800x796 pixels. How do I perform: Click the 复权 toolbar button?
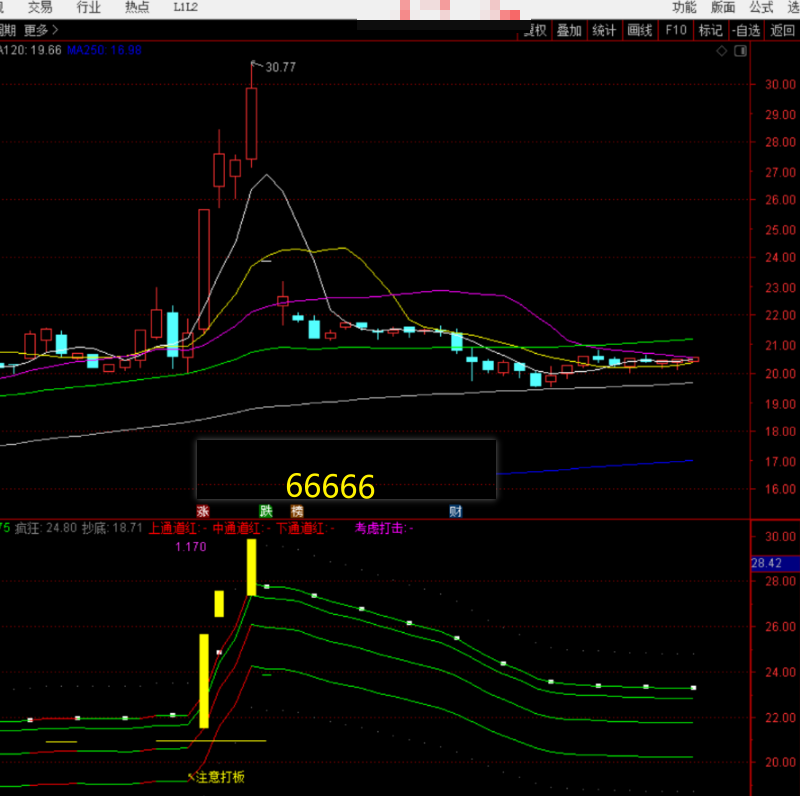coord(536,31)
